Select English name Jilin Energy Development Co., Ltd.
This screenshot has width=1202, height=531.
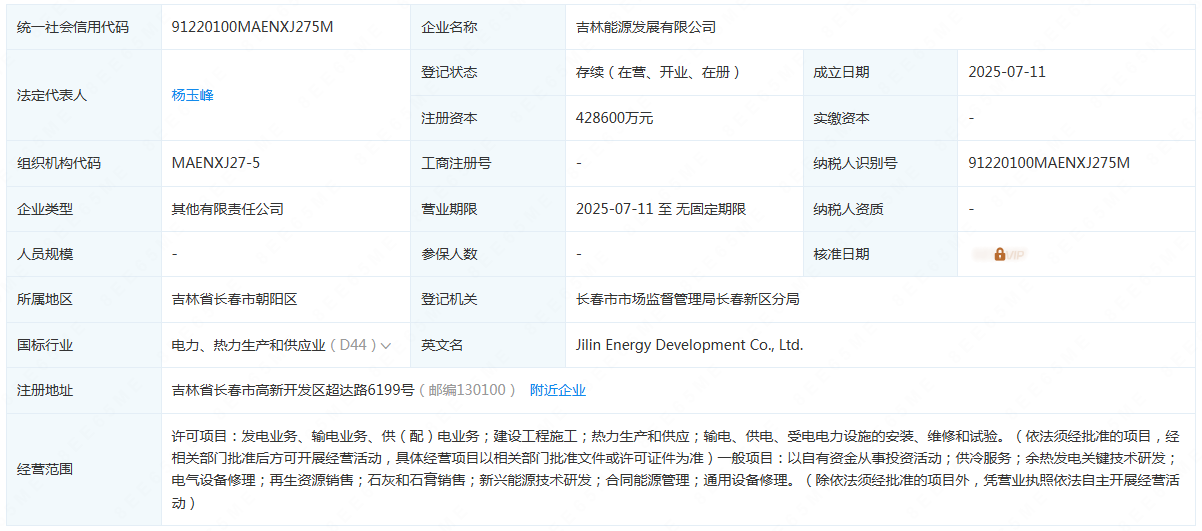tap(689, 345)
